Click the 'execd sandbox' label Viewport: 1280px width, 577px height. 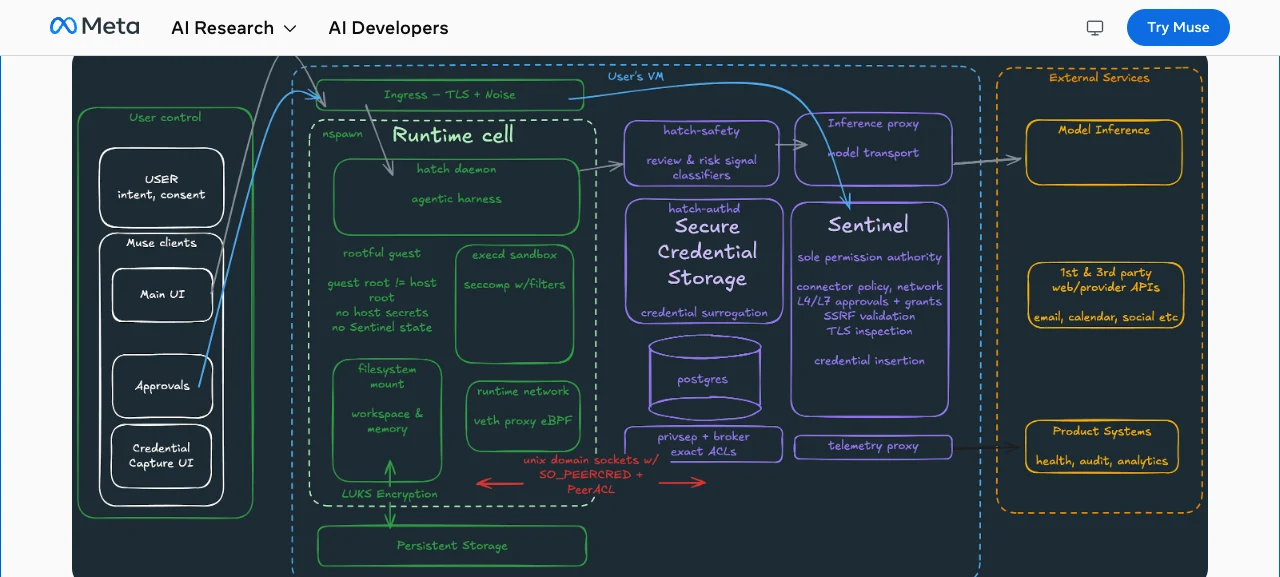(514, 255)
